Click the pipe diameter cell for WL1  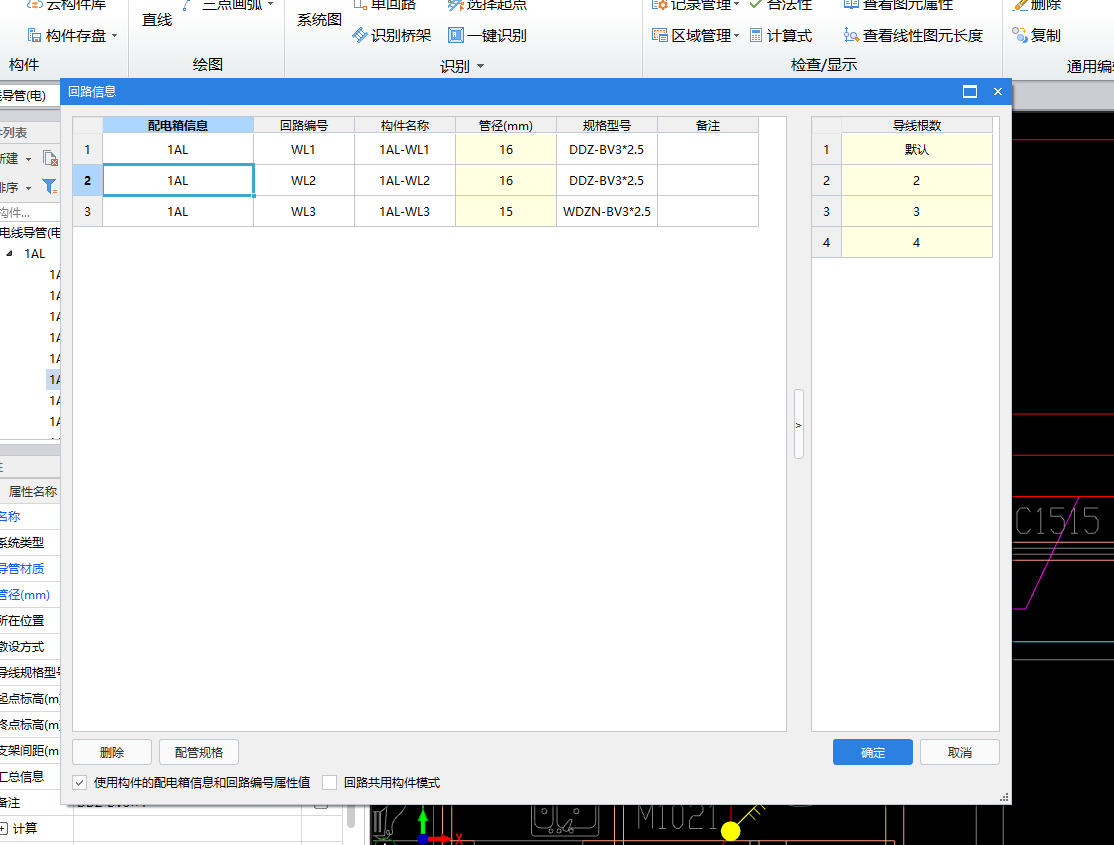[x=505, y=149]
